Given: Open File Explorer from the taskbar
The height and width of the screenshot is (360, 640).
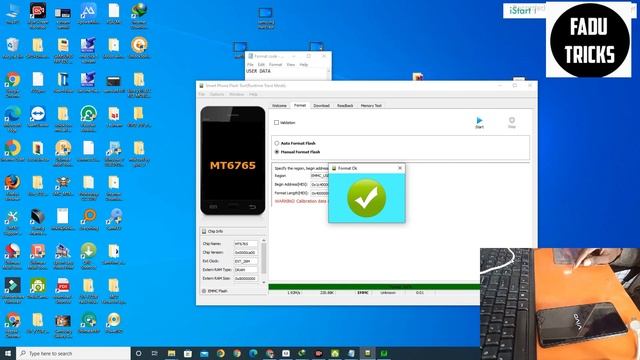Looking at the screenshot, I should (x=171, y=353).
